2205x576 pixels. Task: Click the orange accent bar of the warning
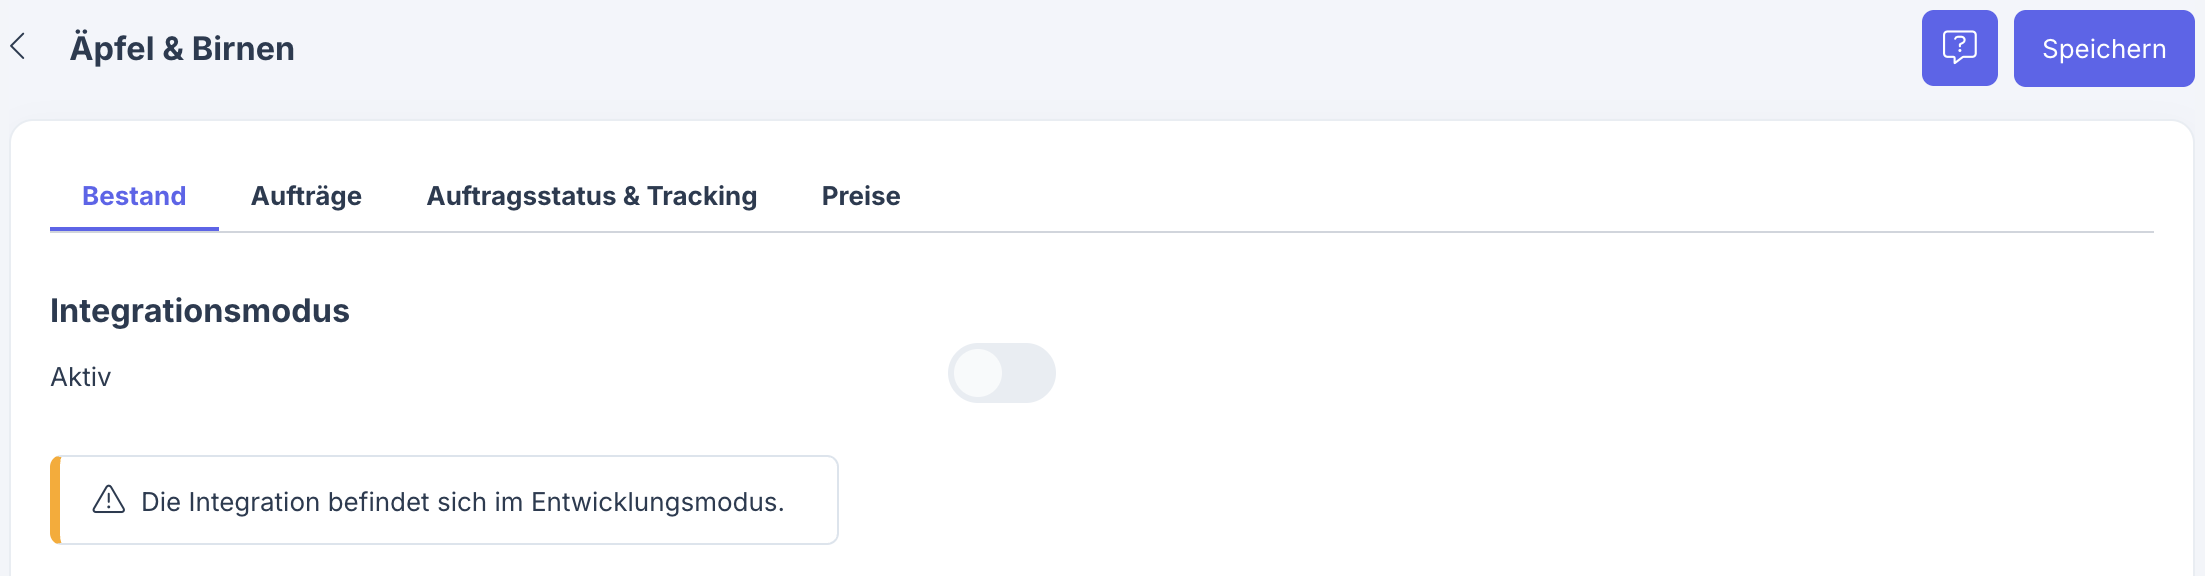coord(57,500)
